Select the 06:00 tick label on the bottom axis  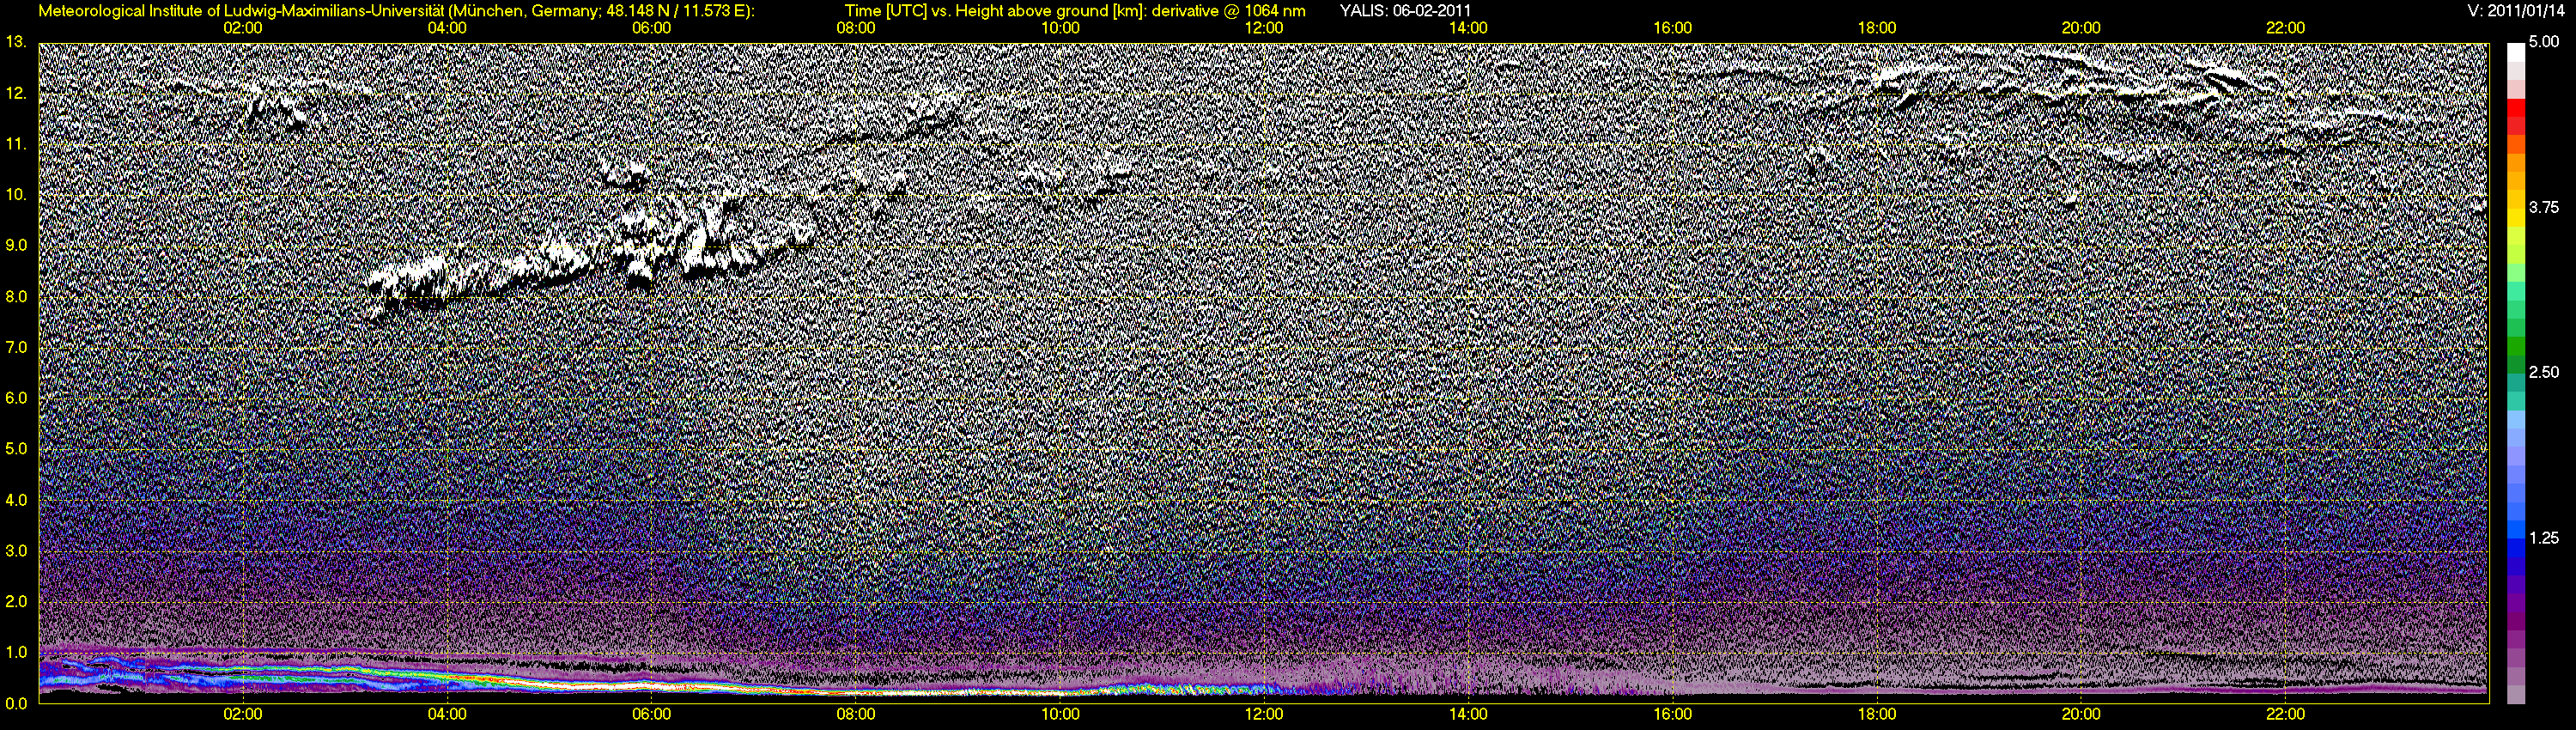[651, 715]
